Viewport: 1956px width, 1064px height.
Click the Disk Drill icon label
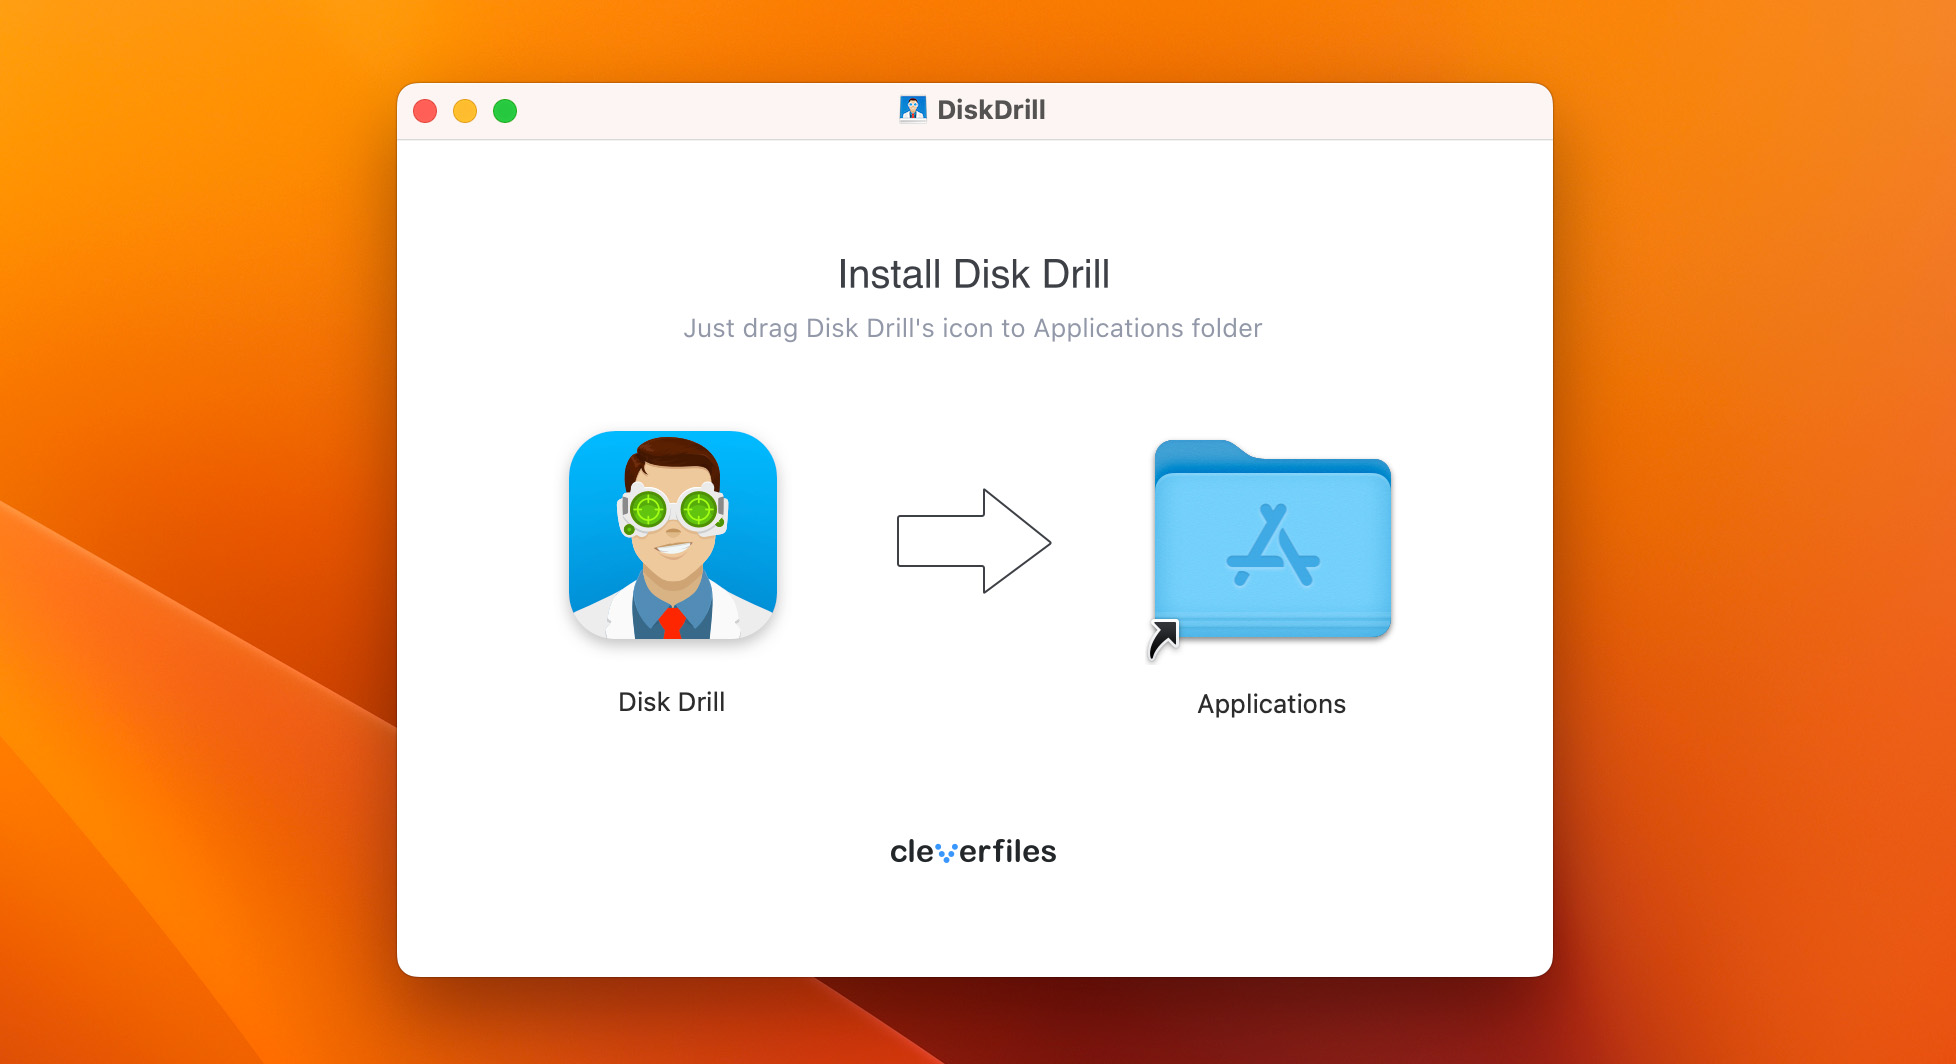point(672,702)
